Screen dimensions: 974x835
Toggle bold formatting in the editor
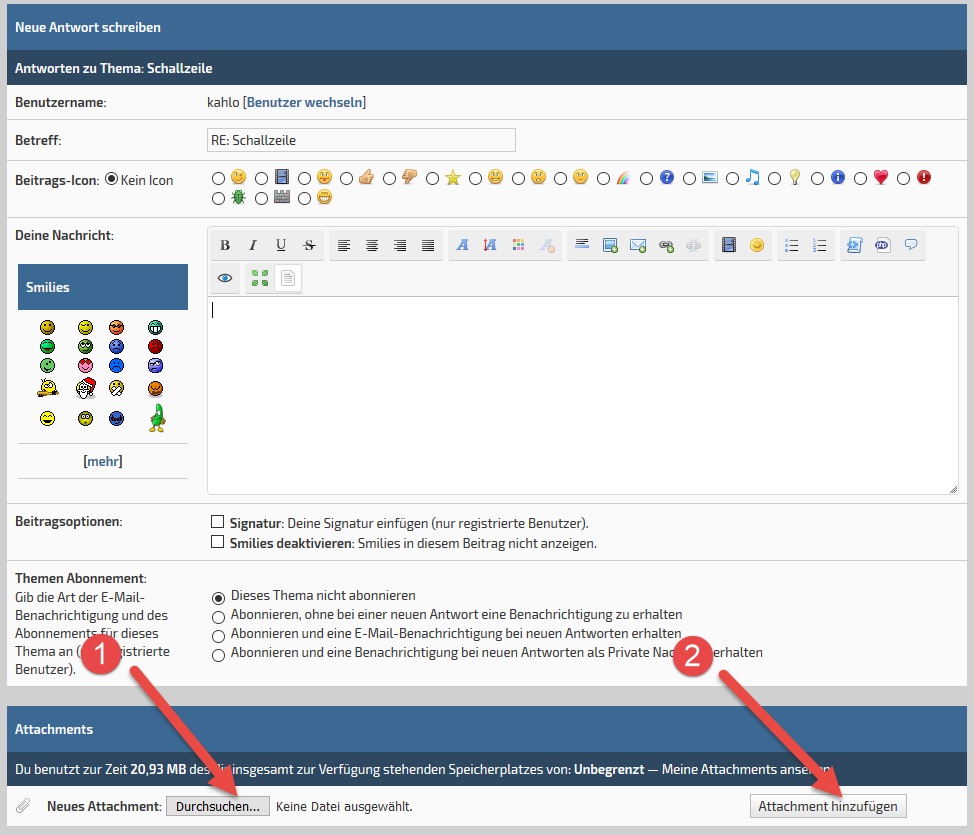(225, 246)
